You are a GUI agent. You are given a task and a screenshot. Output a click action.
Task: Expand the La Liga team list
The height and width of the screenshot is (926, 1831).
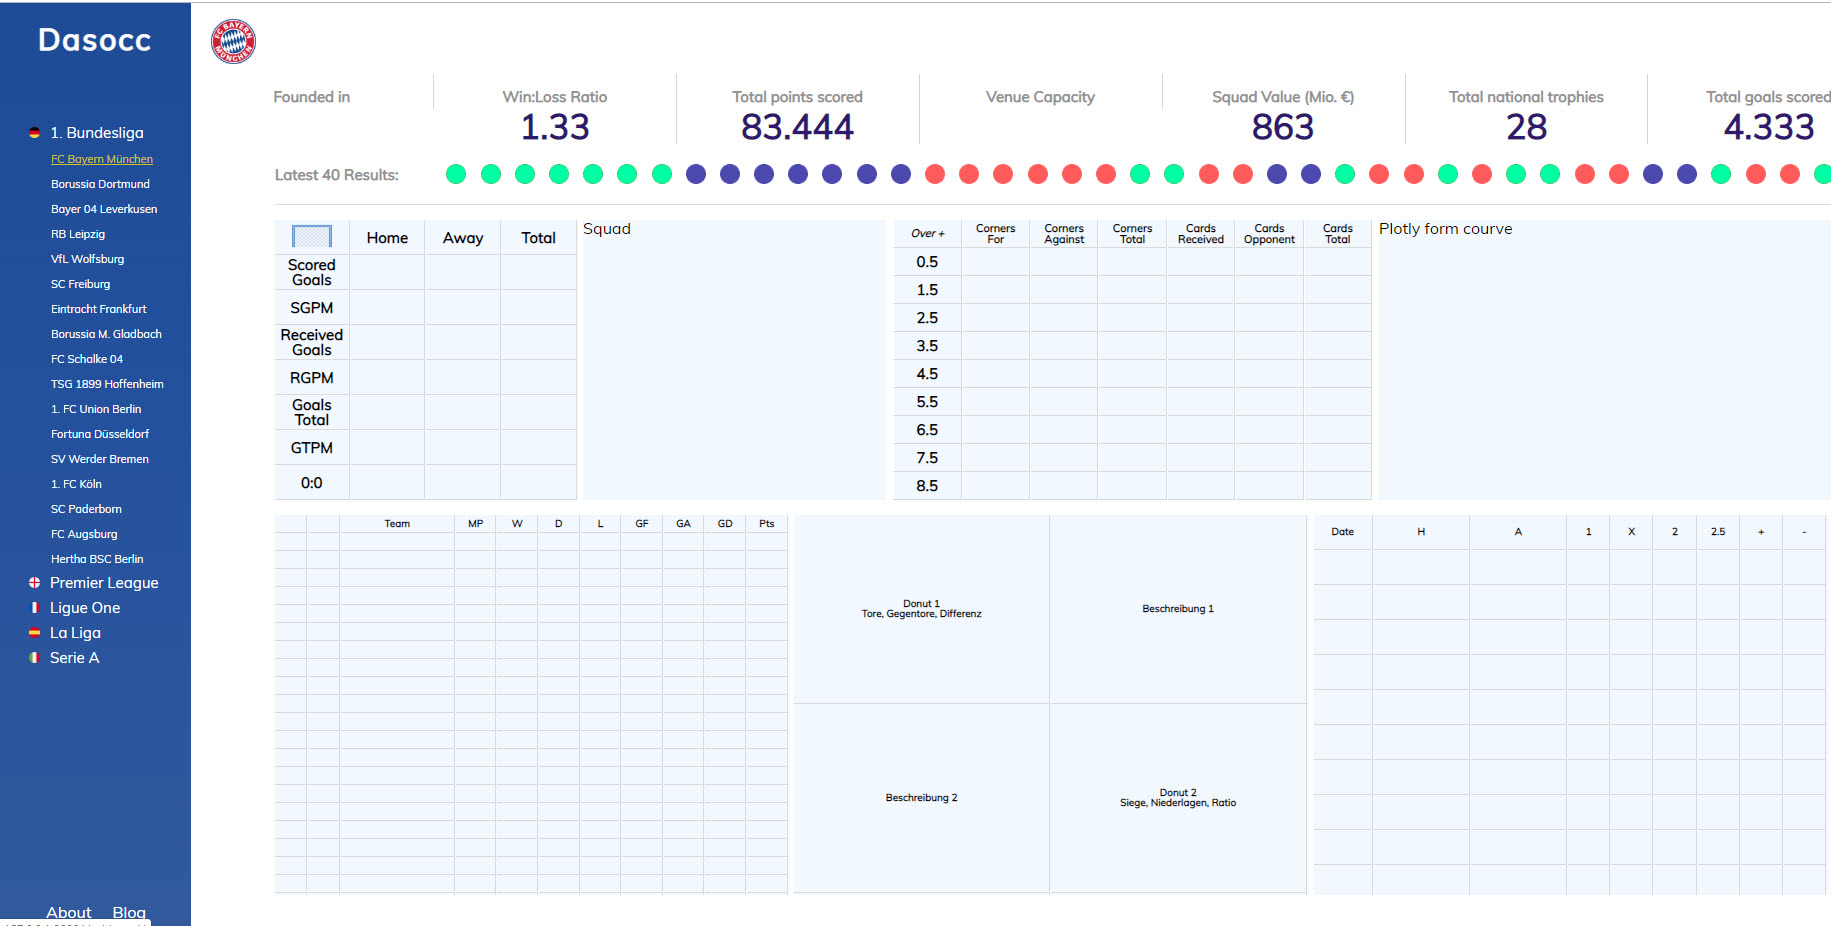coord(75,633)
